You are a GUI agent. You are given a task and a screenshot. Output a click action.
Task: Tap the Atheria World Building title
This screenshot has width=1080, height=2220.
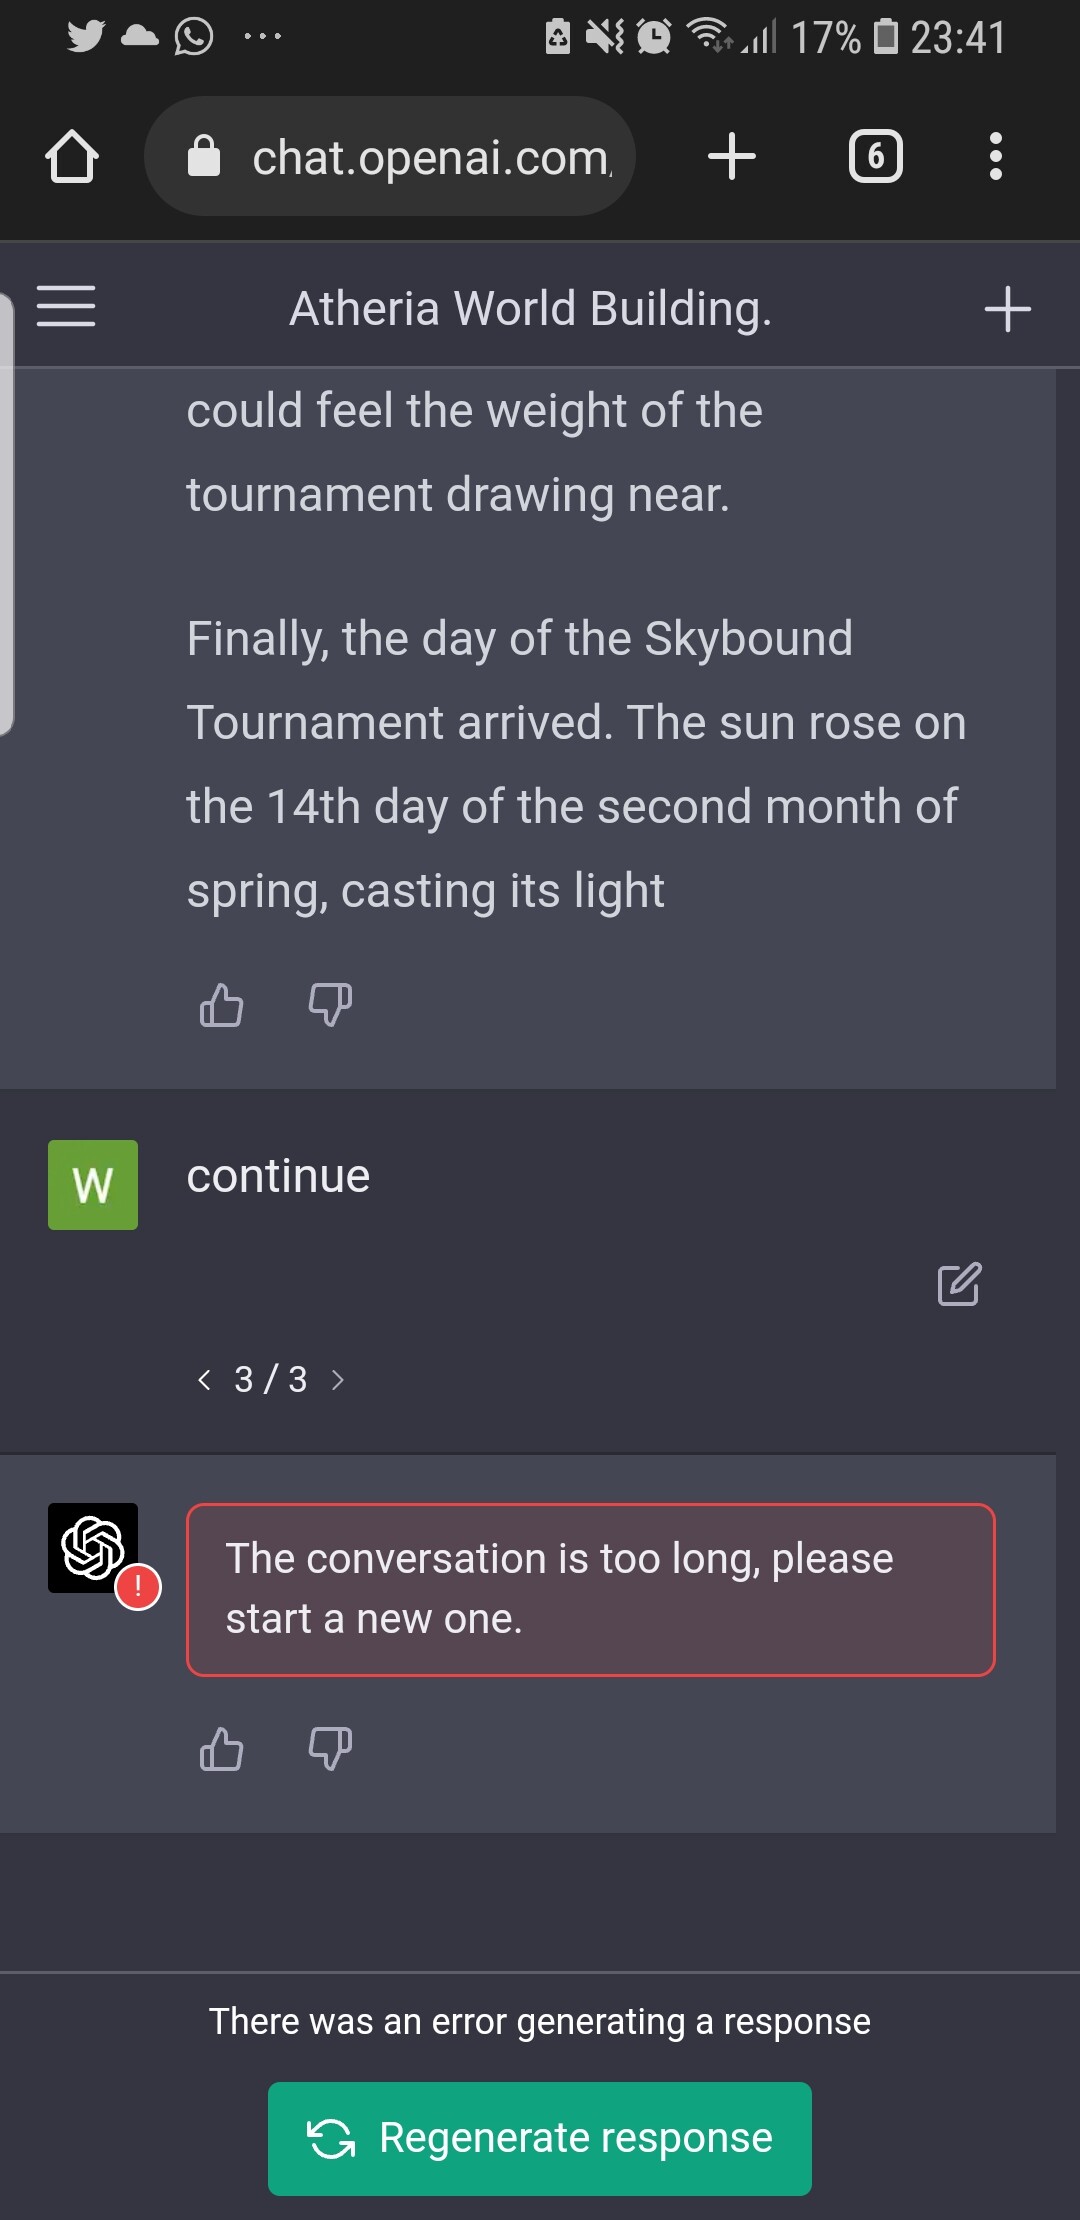click(x=530, y=309)
